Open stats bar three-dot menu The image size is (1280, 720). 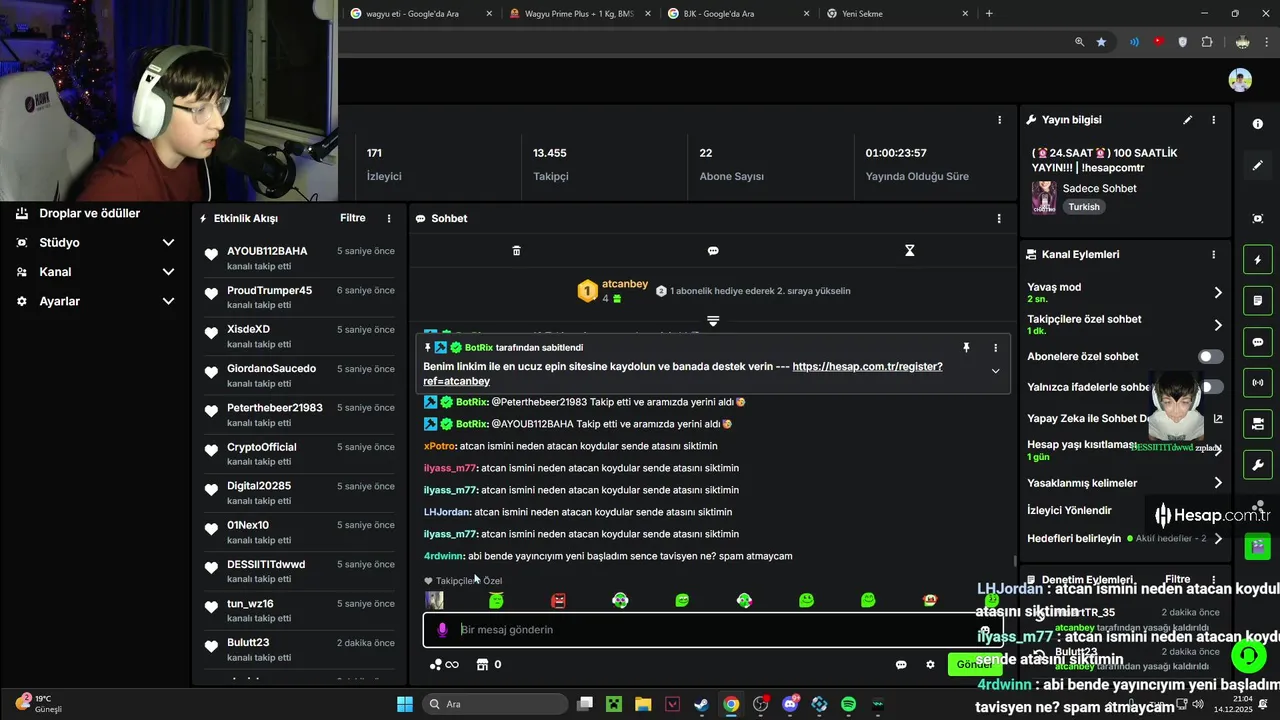pos(999,120)
